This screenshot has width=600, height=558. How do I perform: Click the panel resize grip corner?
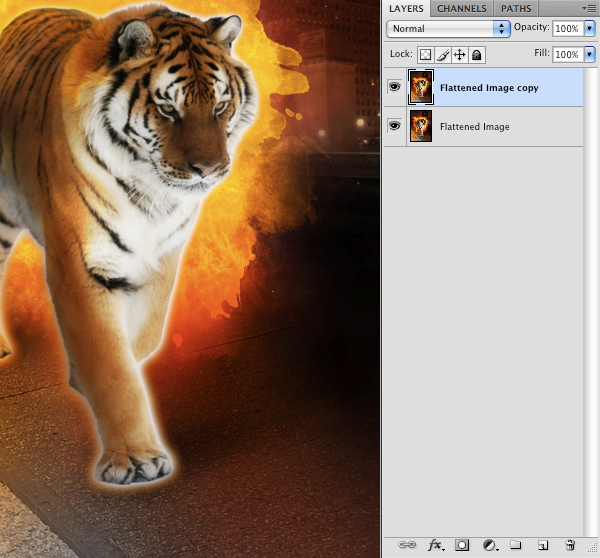click(x=591, y=549)
